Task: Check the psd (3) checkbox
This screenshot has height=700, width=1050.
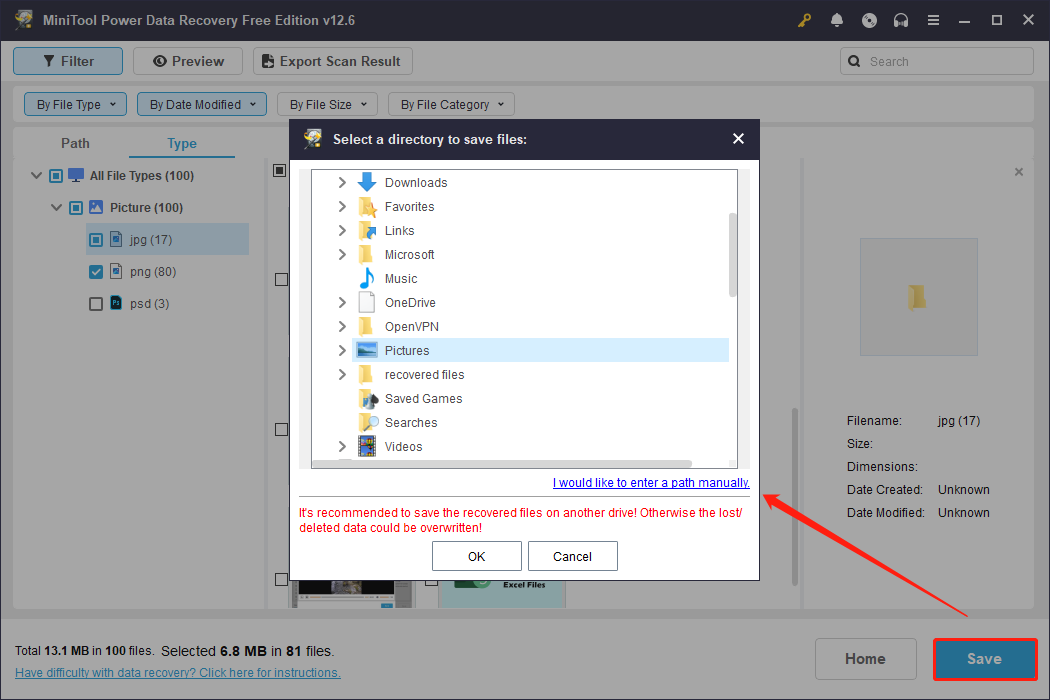Action: [96, 304]
